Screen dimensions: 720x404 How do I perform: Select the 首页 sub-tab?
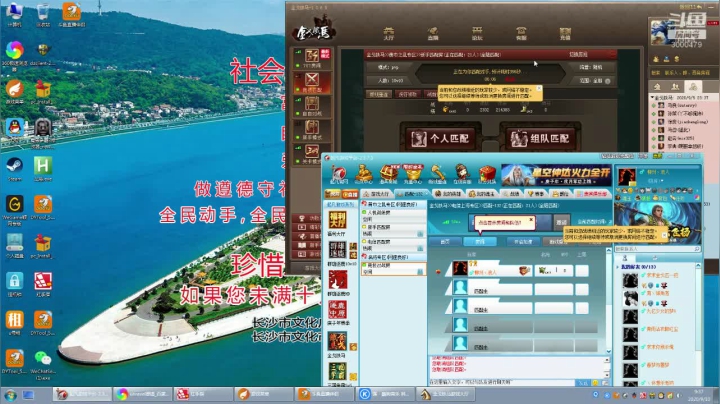[x=445, y=241]
